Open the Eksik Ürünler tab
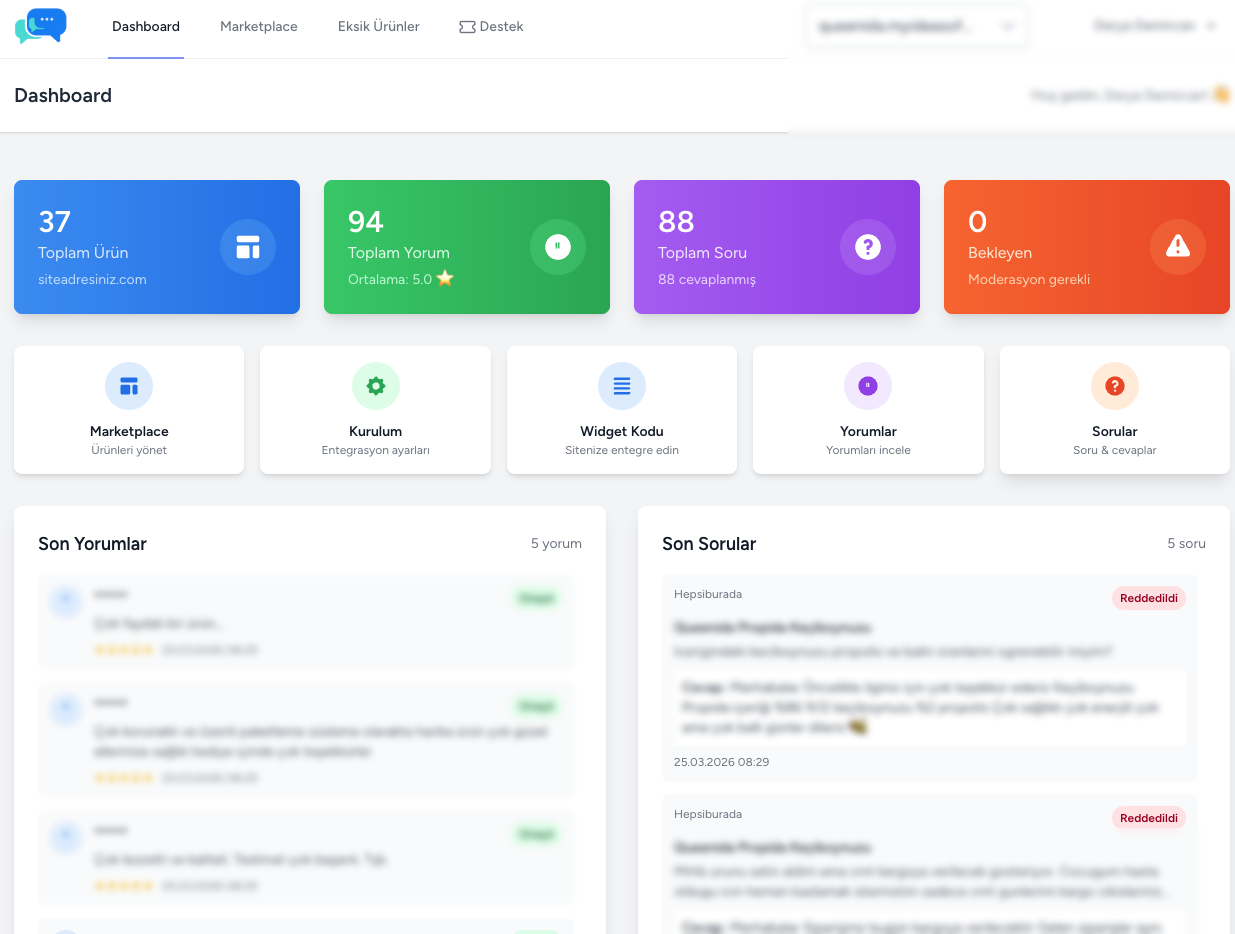Screen dimensions: 1235x934 (378, 27)
